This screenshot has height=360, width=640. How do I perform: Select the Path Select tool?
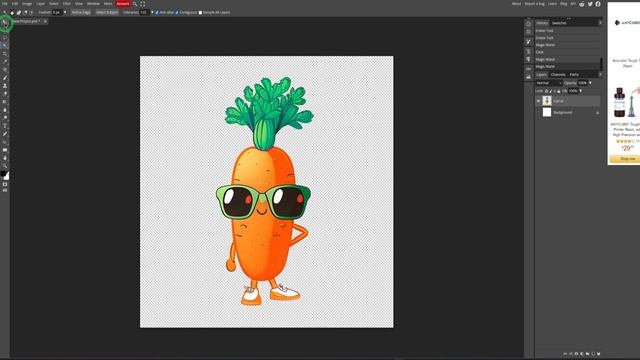coord(5,142)
